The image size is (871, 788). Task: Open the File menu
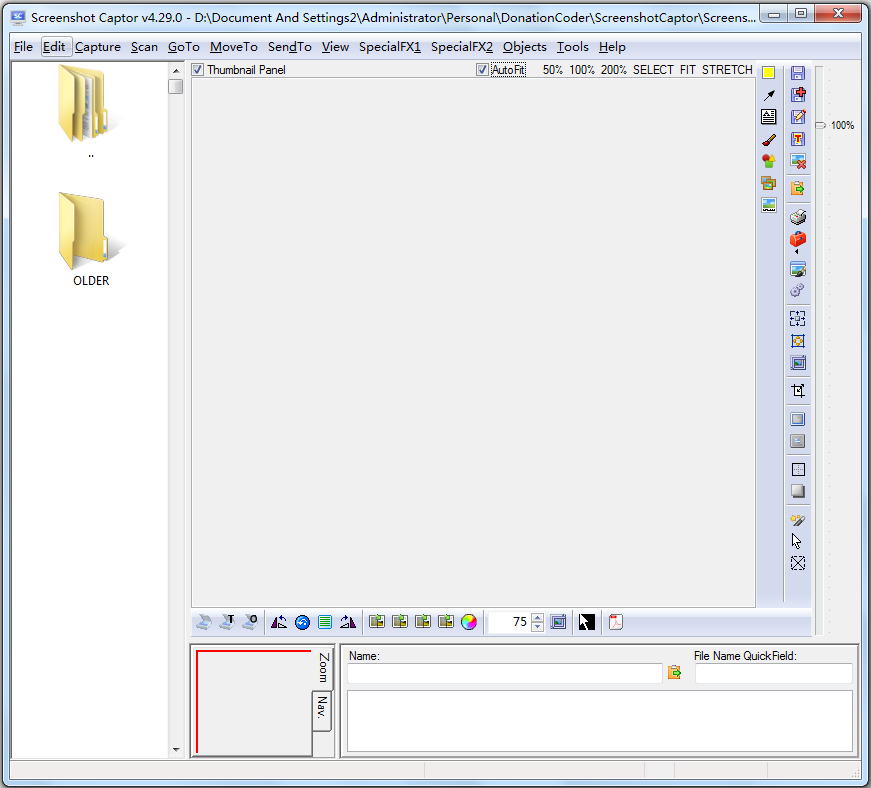[23, 47]
